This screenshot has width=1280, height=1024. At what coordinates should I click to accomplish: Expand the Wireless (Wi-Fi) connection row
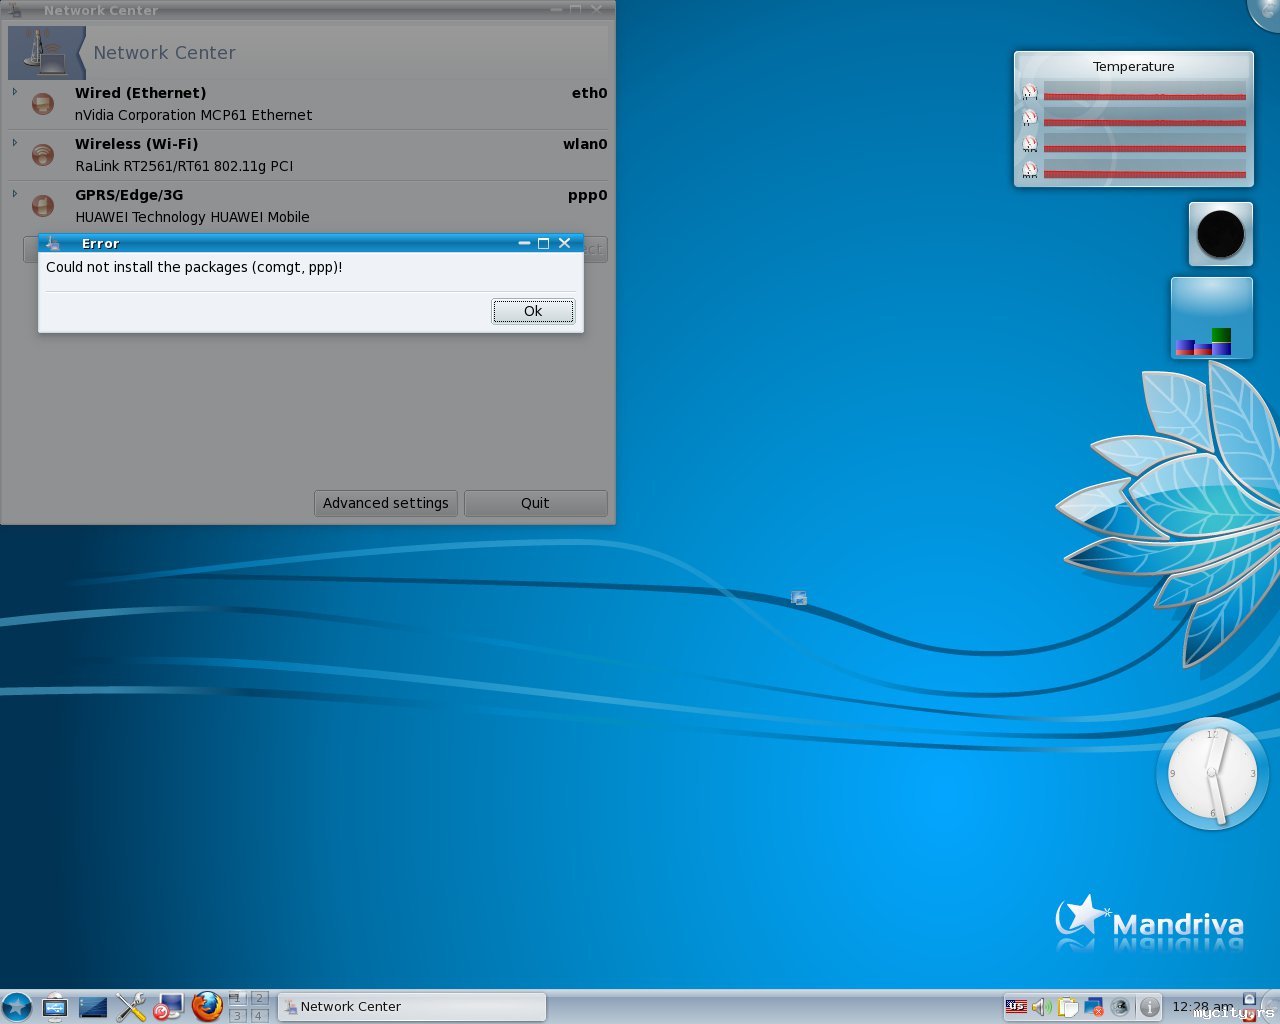(x=15, y=143)
